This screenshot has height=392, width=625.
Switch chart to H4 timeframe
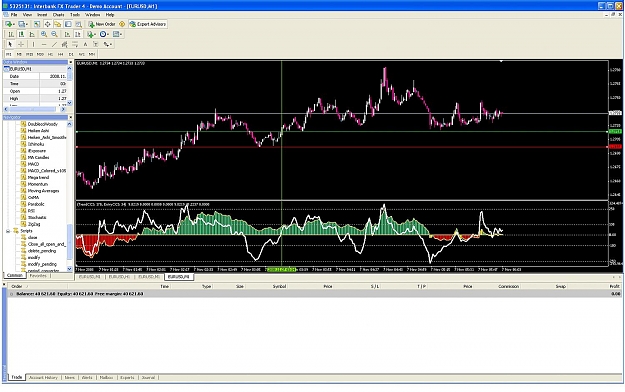pyautogui.click(x=61, y=54)
